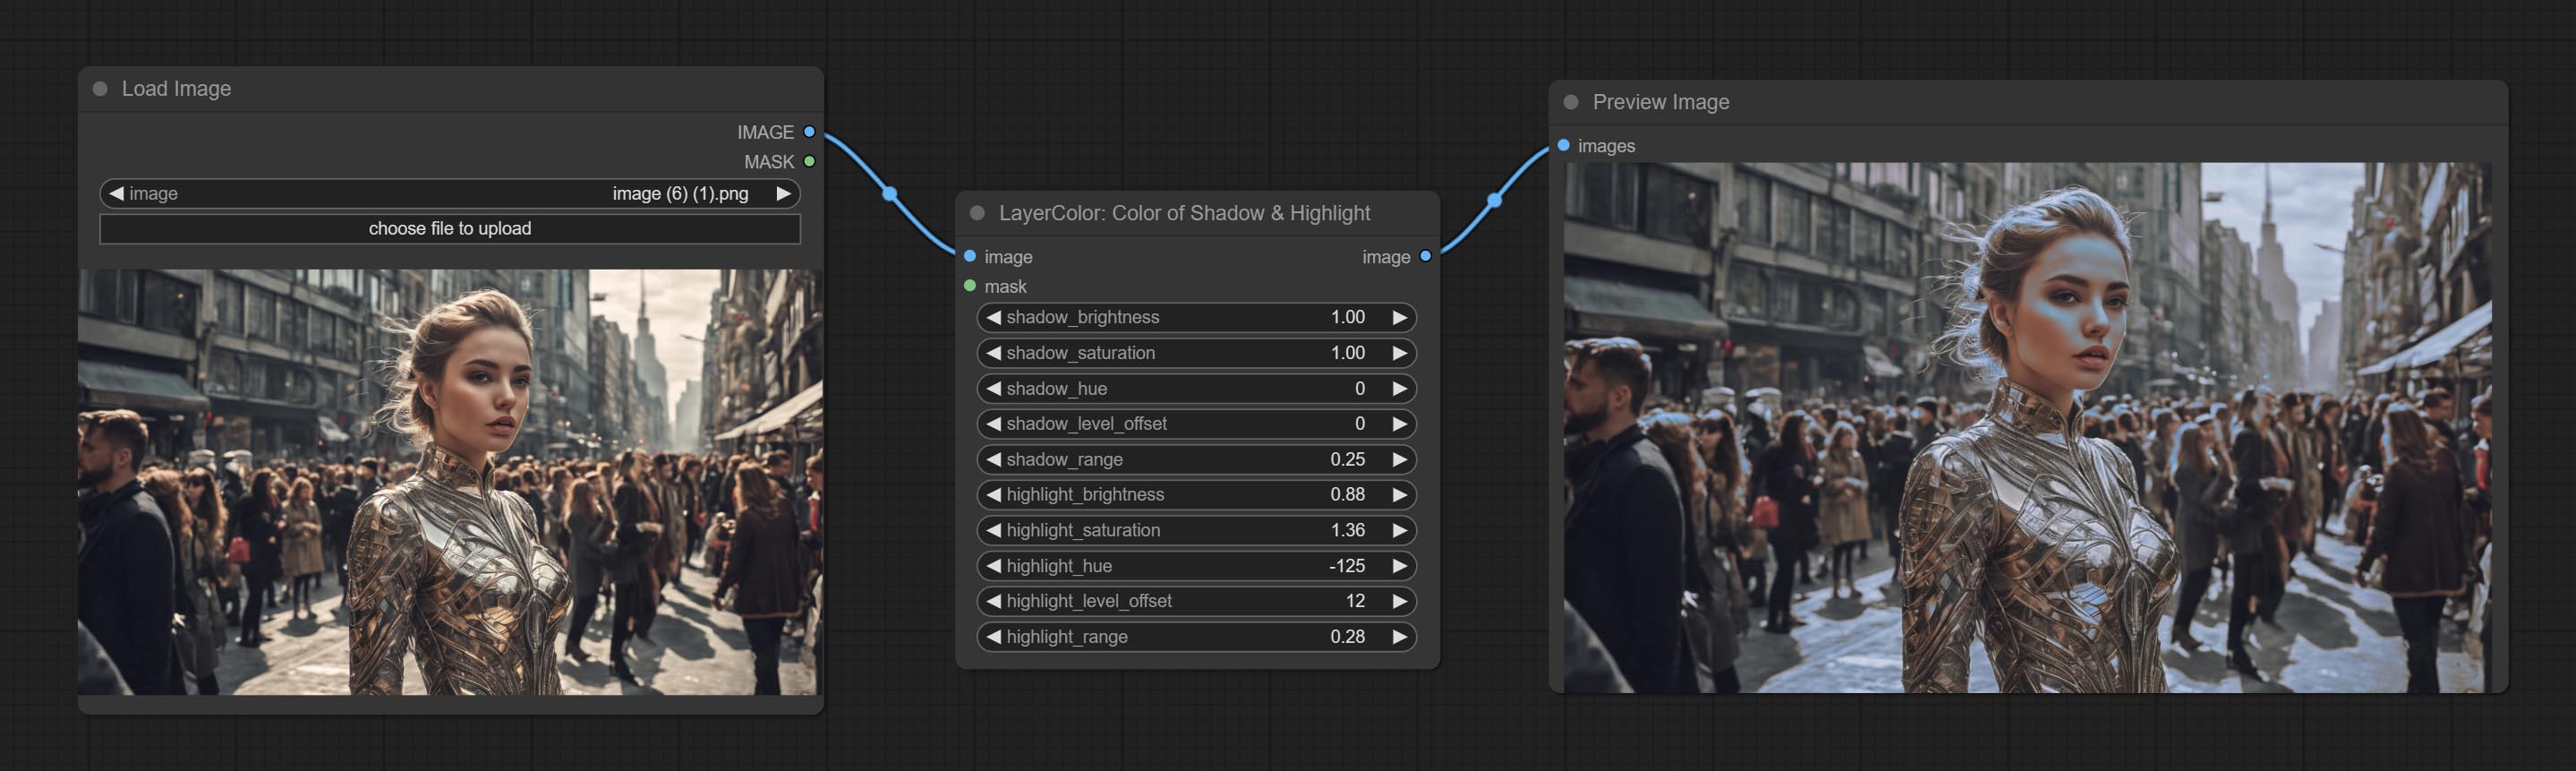Decrease highlight_hue with left arrow
This screenshot has height=771, width=2576.
(993, 566)
